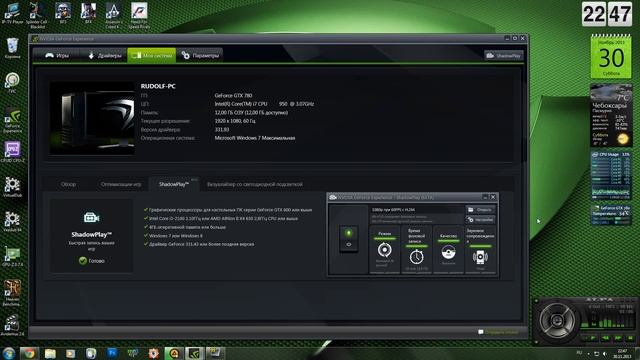Open the LED visualizer sub-tab
640x360 pixels.
click(x=255, y=184)
